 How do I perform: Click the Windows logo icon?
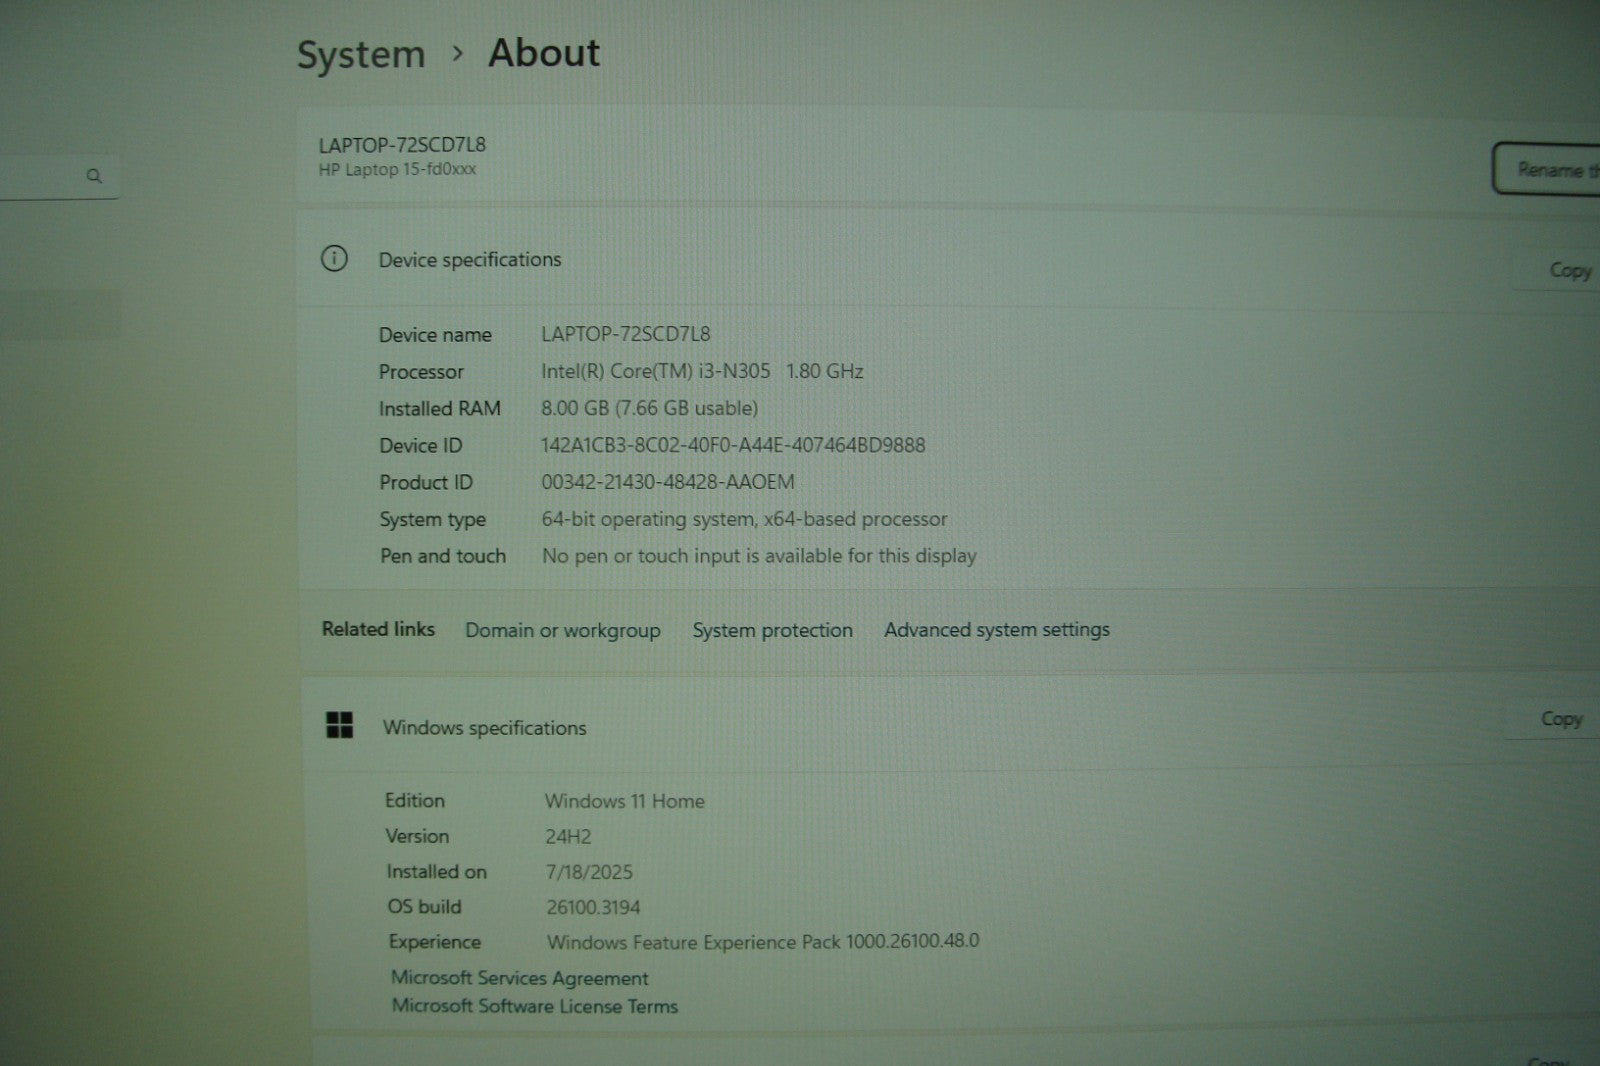pos(340,726)
